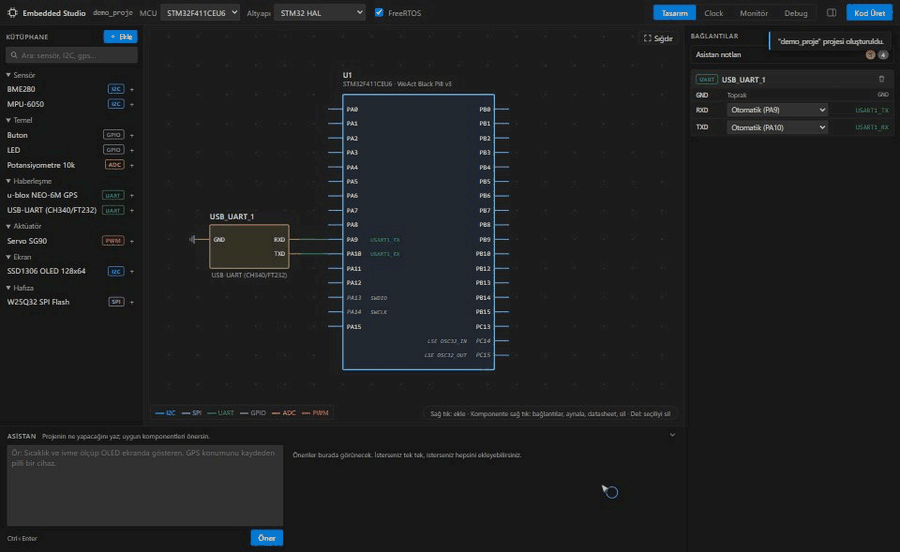Switch to the Tasarım tab
The height and width of the screenshot is (552, 900).
[674, 13]
